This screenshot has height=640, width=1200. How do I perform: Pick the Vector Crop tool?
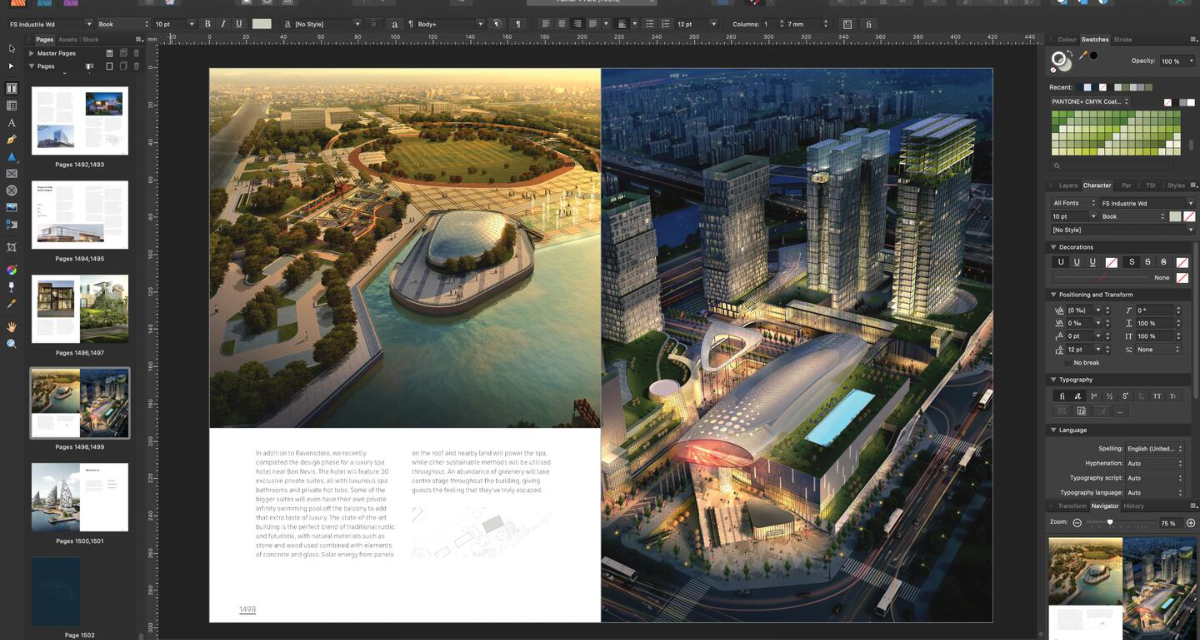(12, 247)
